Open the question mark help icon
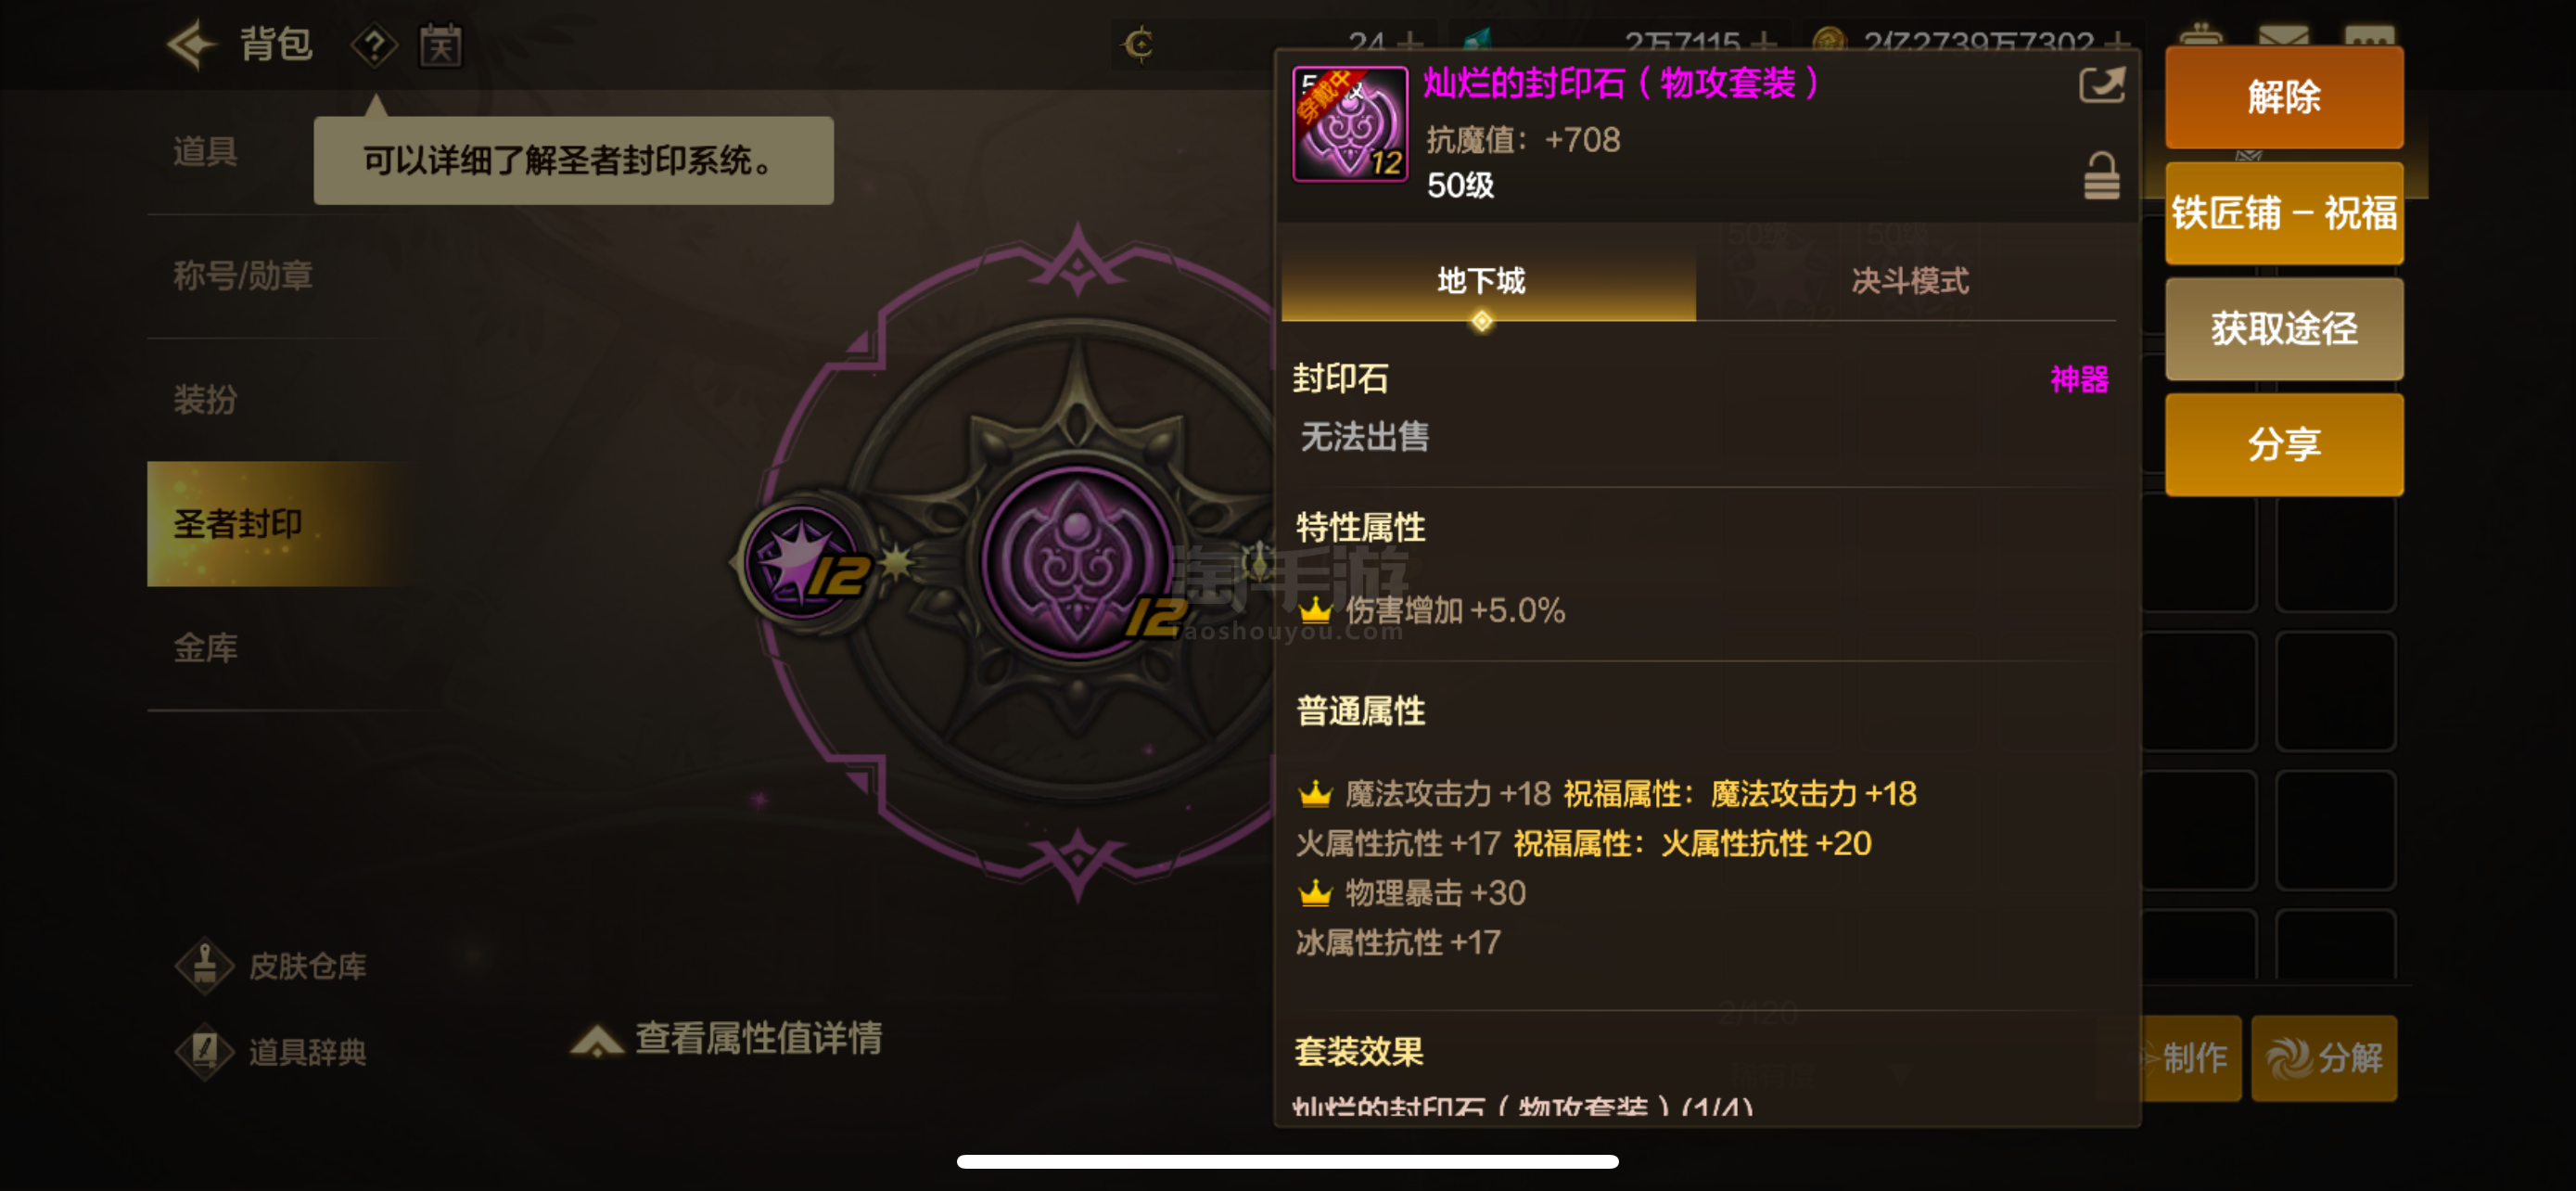 374,46
